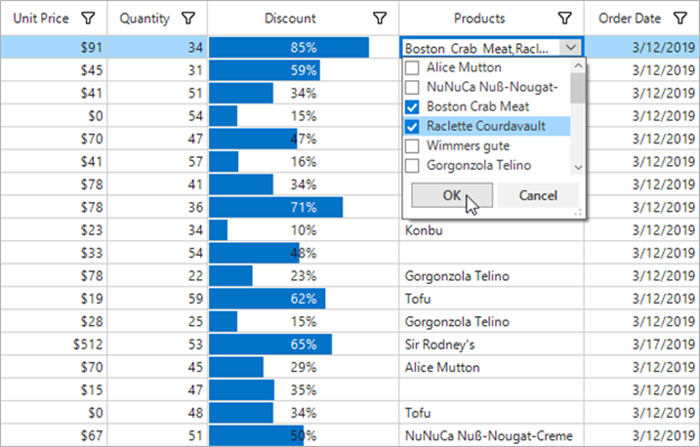Open the Discount column filter icon

380,18
